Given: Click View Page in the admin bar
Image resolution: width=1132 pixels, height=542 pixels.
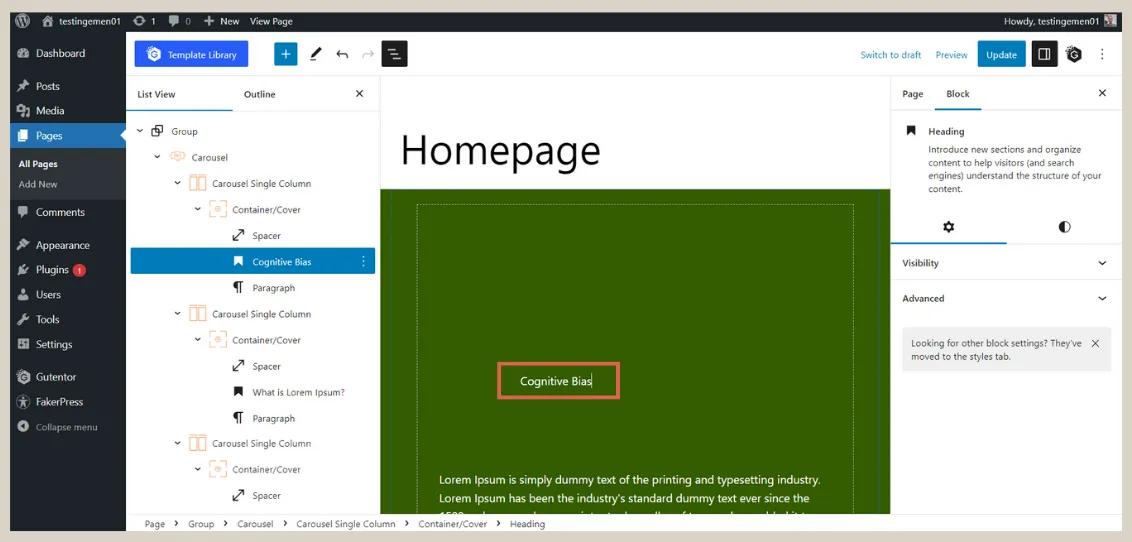Looking at the screenshot, I should (271, 21).
